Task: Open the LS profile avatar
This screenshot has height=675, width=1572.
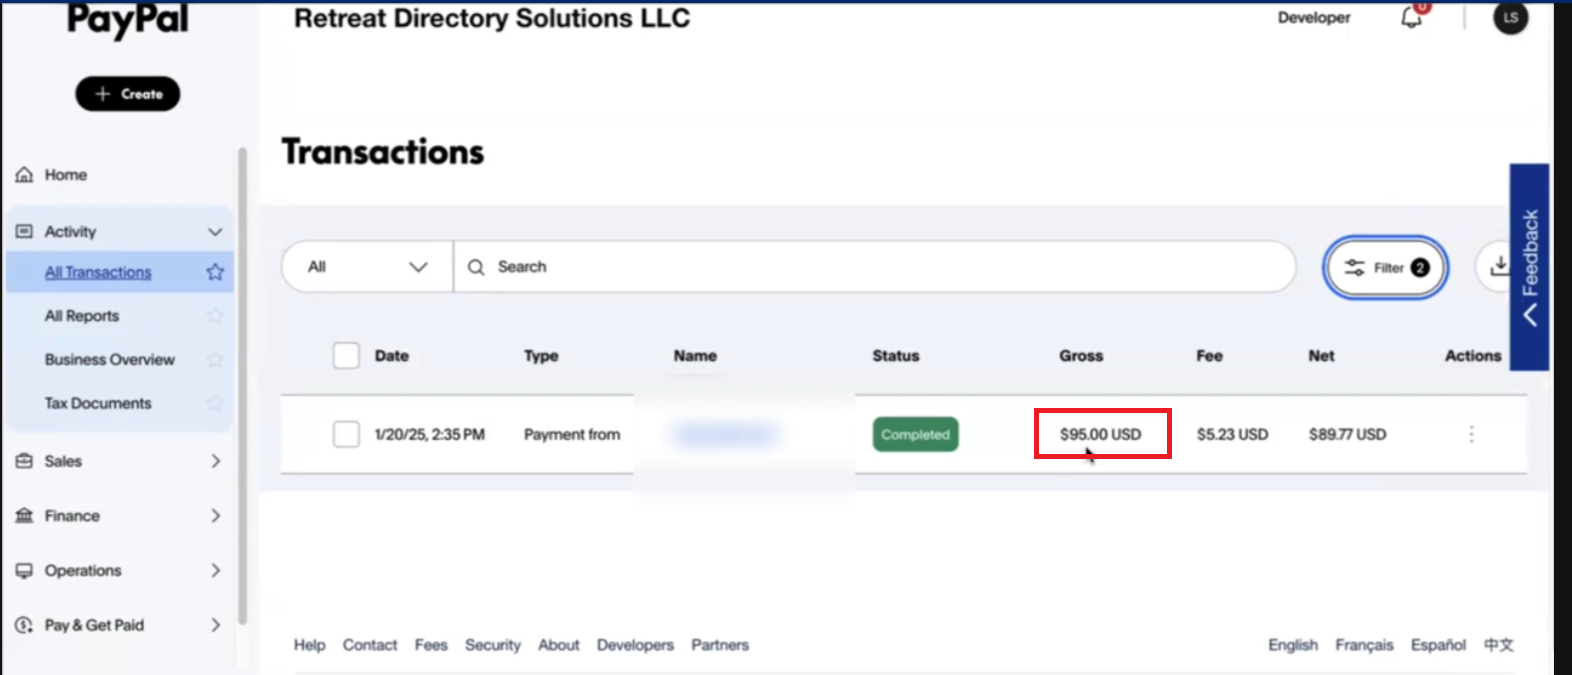Action: coord(1510,17)
